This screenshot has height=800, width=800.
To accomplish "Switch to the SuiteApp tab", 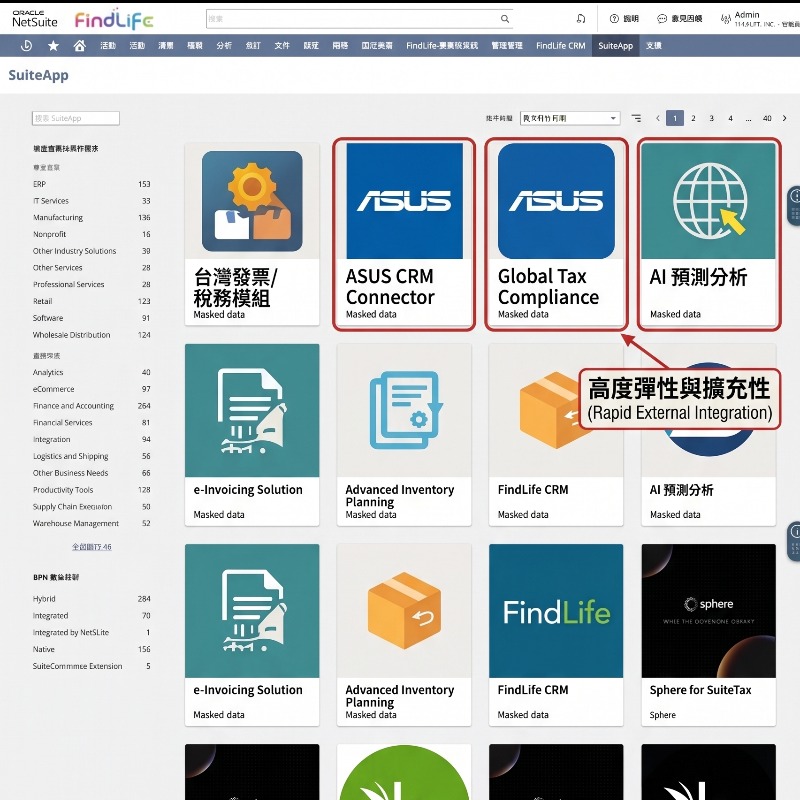I will [615, 46].
